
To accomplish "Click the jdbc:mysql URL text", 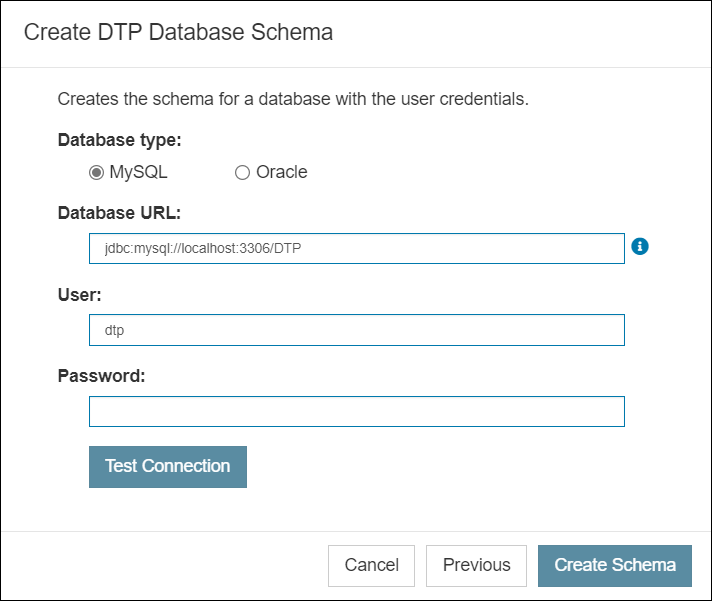I will (203, 248).
